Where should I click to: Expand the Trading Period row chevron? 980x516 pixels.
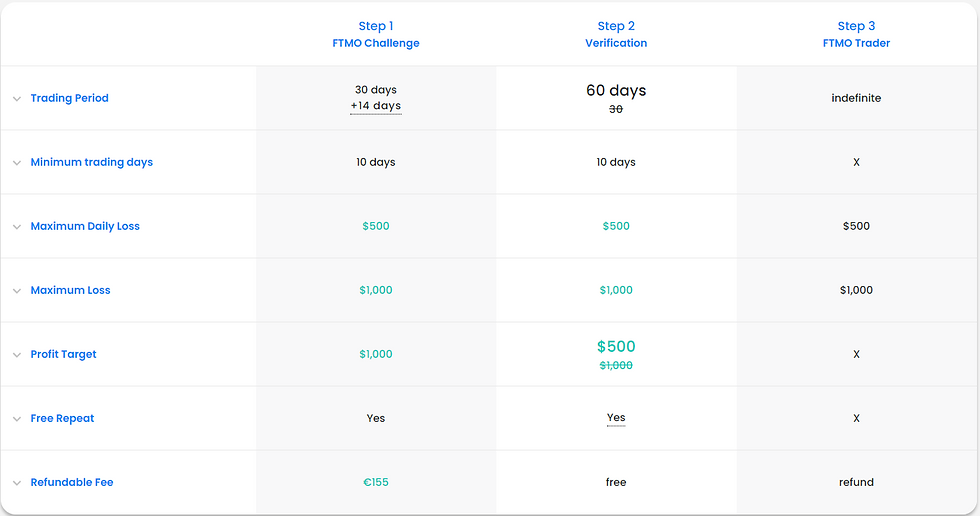17,99
